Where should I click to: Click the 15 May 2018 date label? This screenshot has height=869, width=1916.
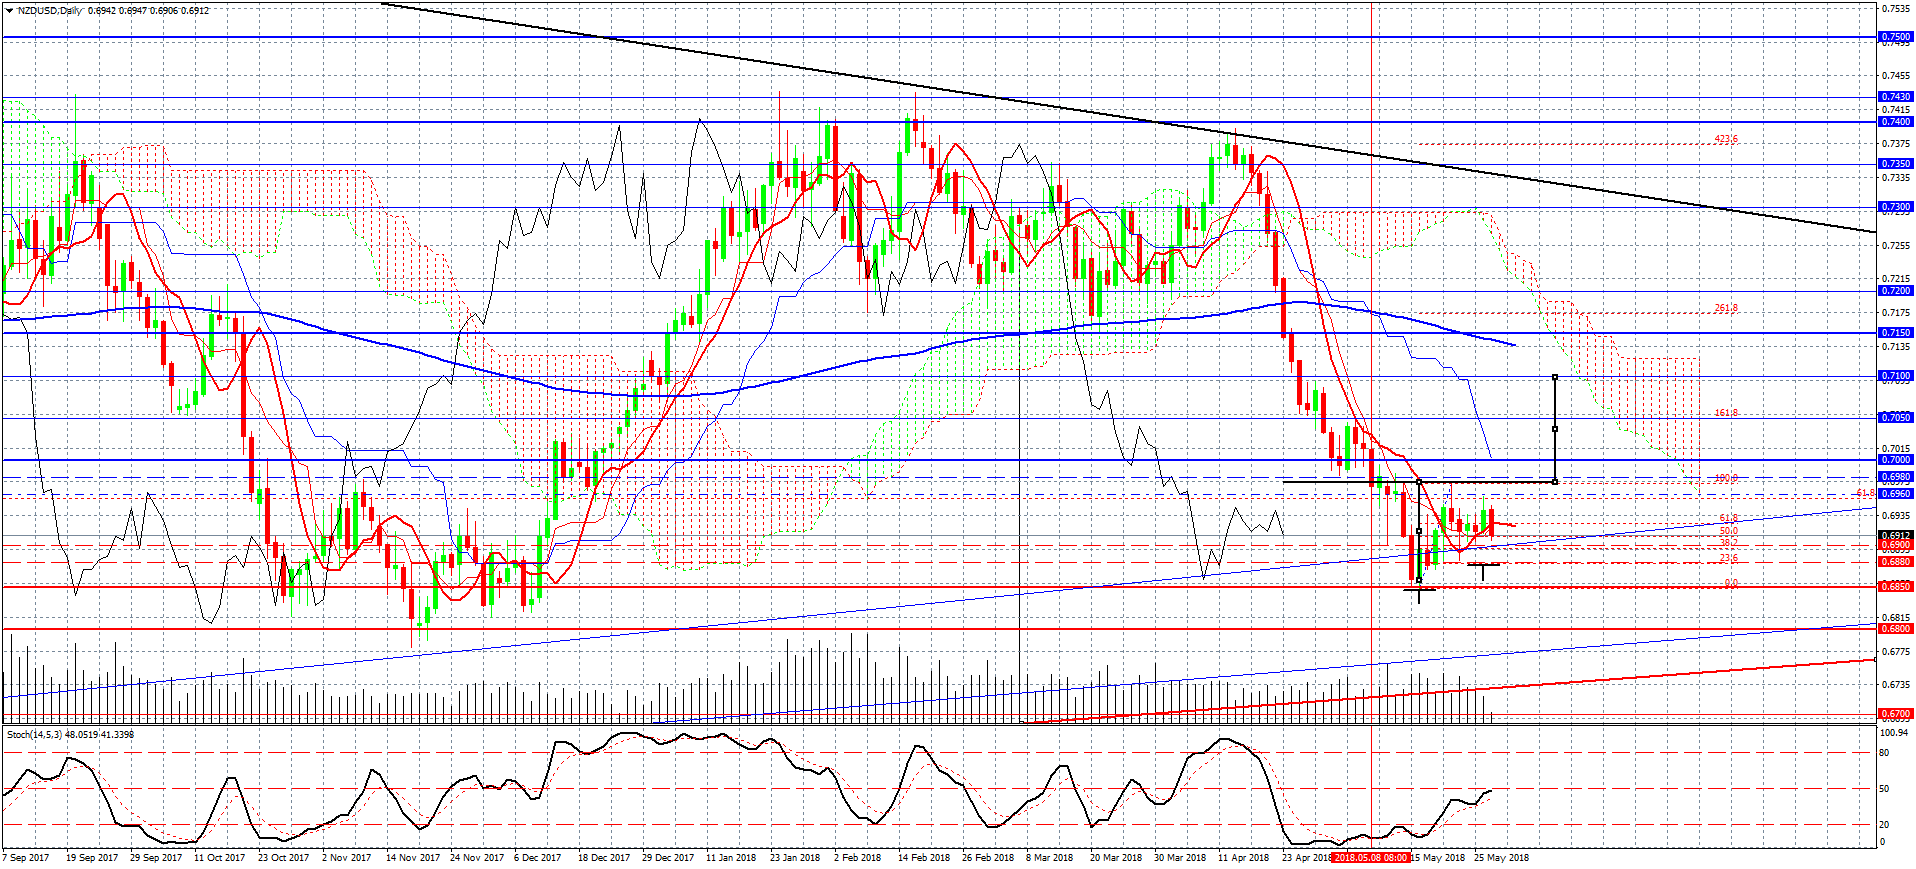[x=1438, y=857]
